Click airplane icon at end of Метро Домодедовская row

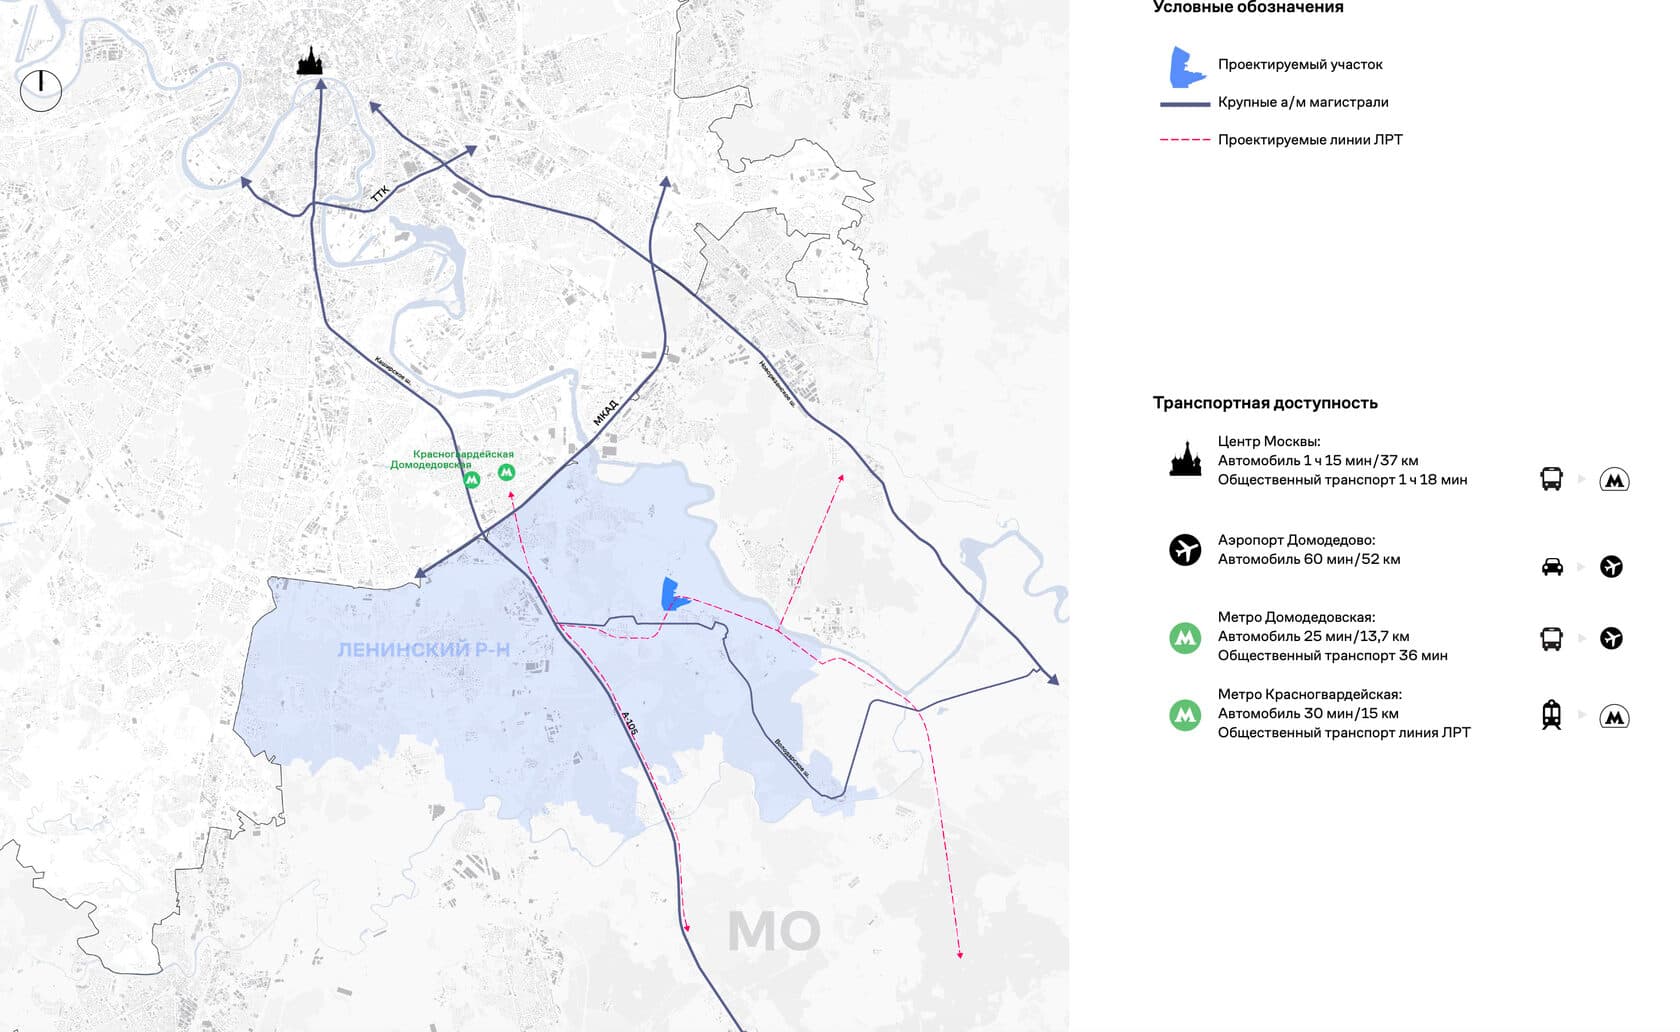click(1611, 638)
